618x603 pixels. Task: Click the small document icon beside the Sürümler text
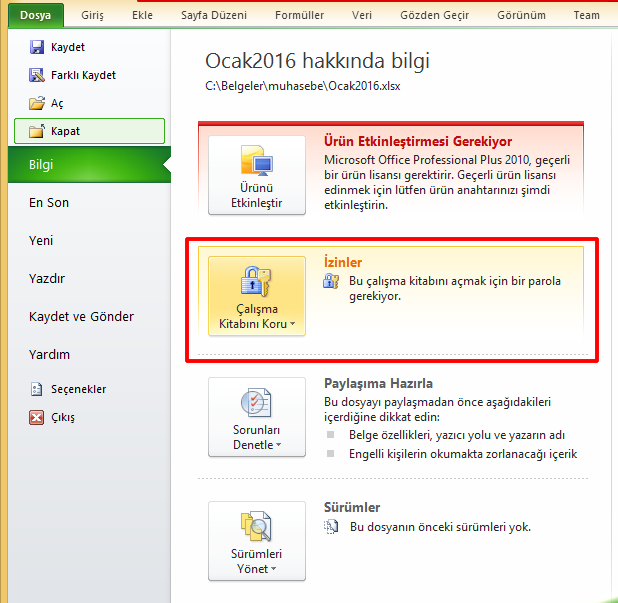click(x=331, y=527)
